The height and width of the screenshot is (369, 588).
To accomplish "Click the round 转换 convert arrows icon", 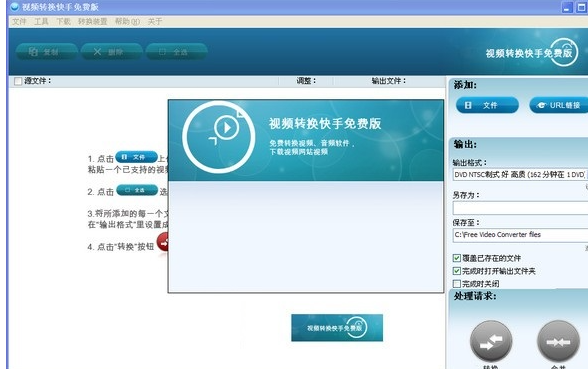I will click(x=491, y=341).
